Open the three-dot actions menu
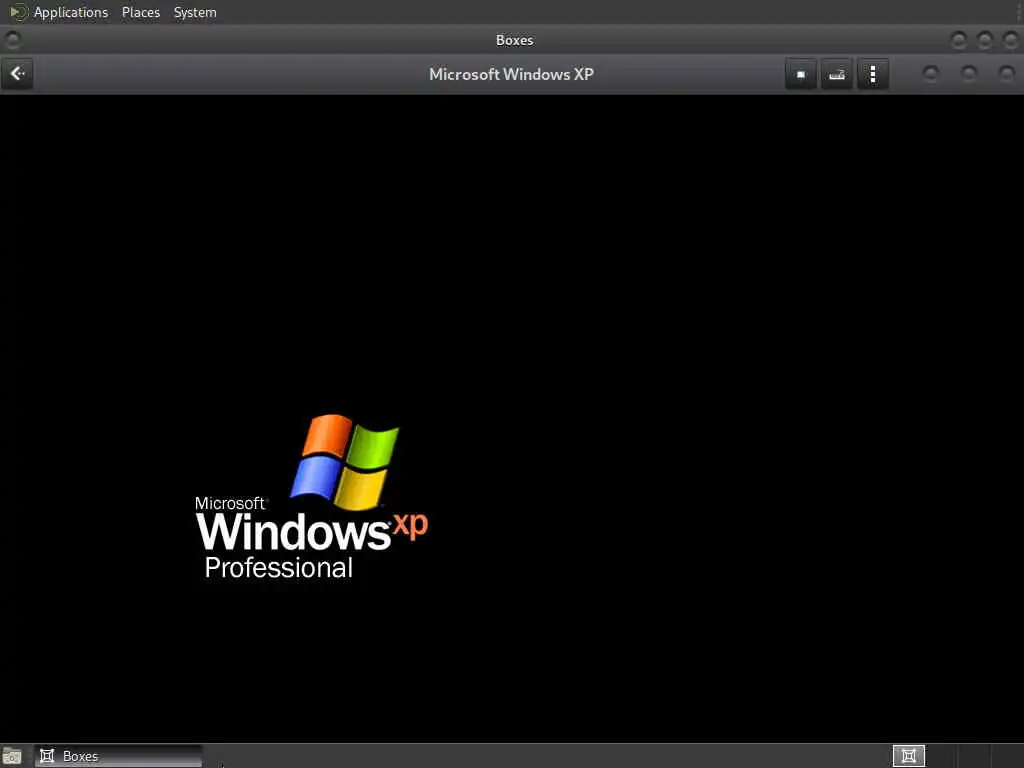The image size is (1024, 768). [x=872, y=74]
